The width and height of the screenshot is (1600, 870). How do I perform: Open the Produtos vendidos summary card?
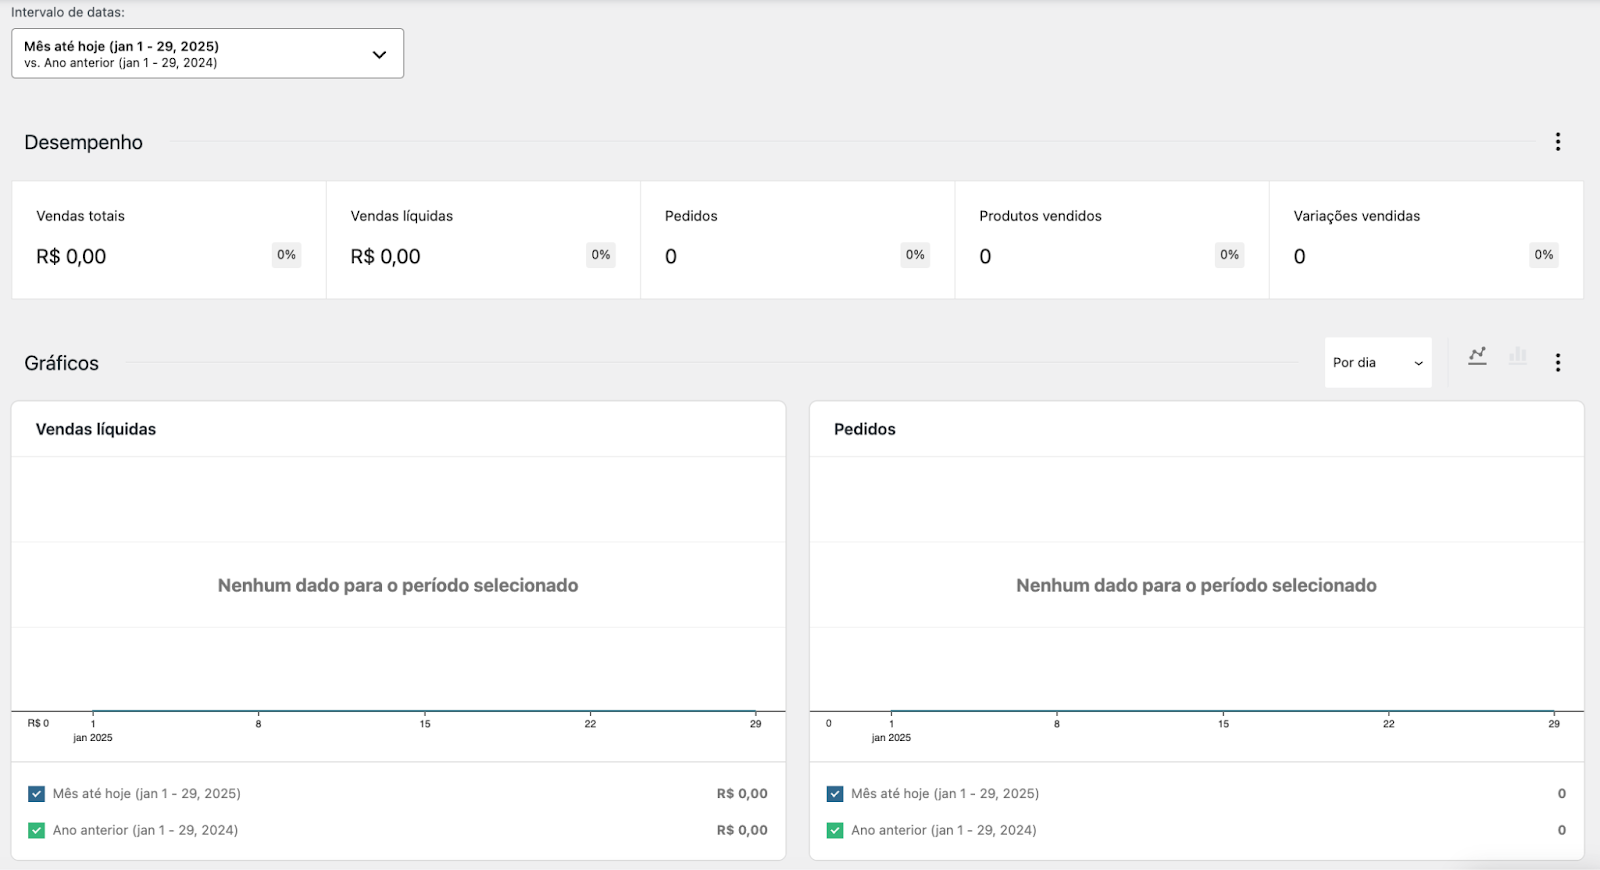tap(1112, 240)
